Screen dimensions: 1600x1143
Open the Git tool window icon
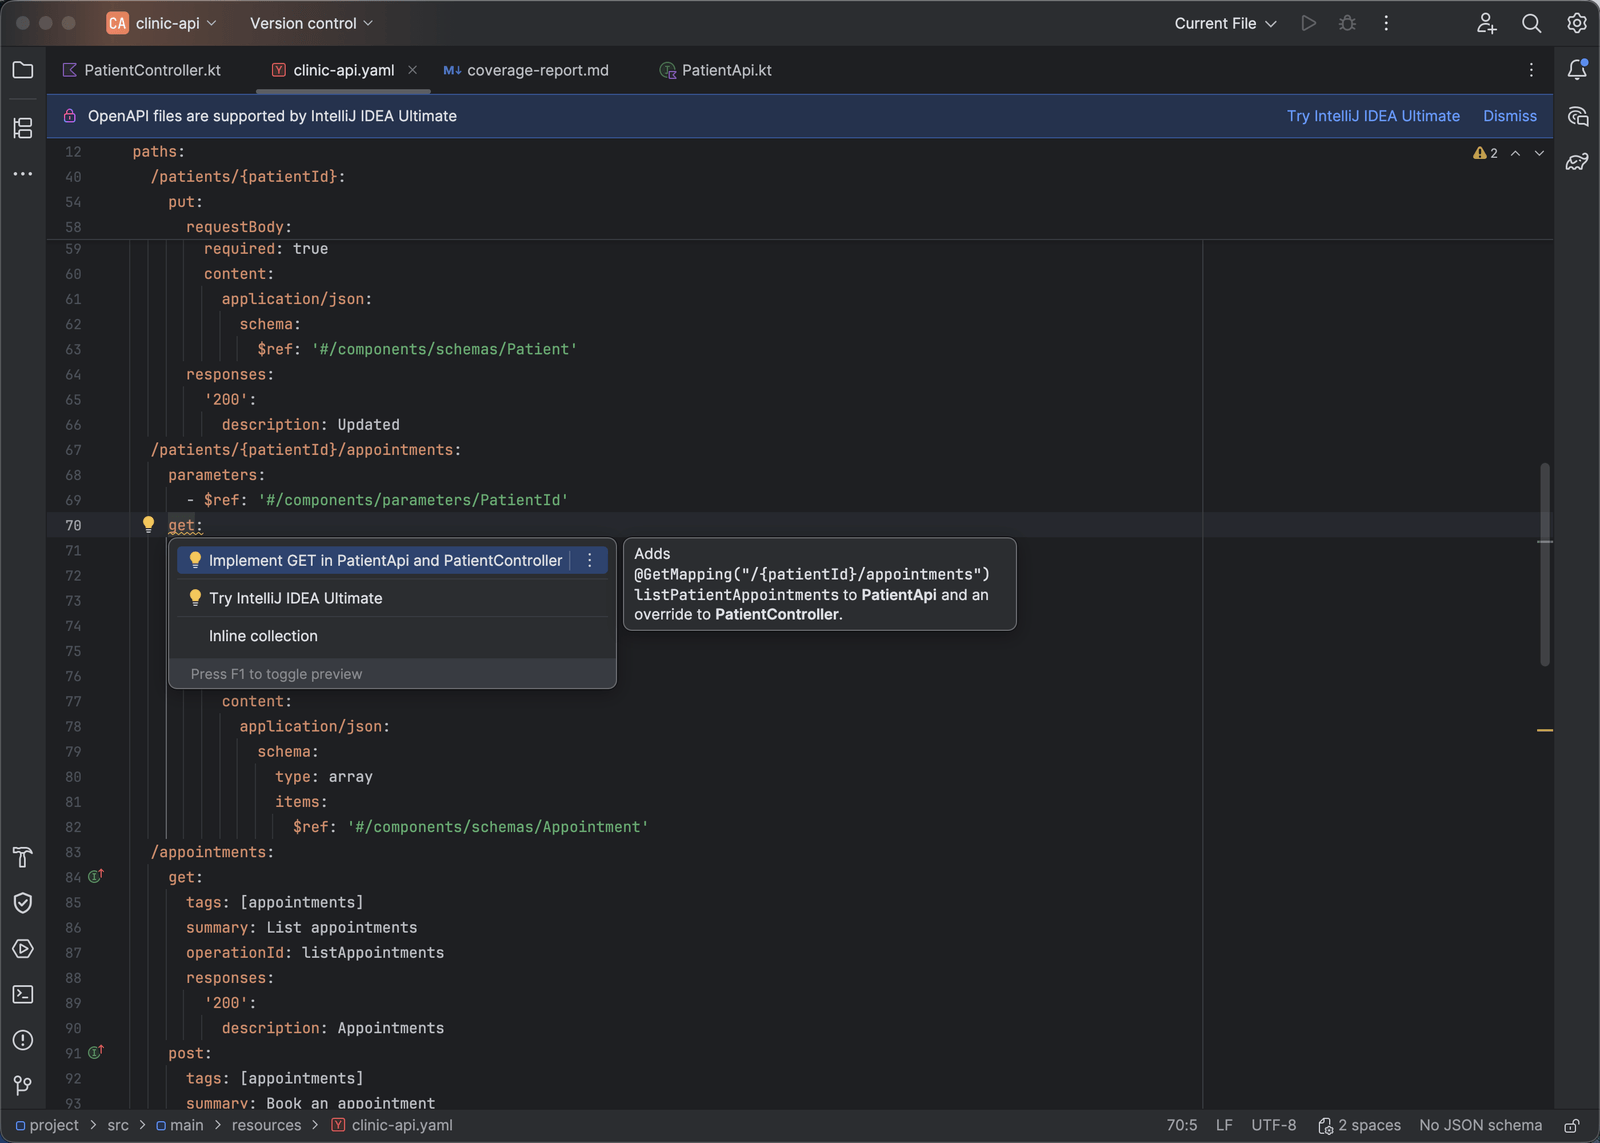click(x=23, y=1085)
